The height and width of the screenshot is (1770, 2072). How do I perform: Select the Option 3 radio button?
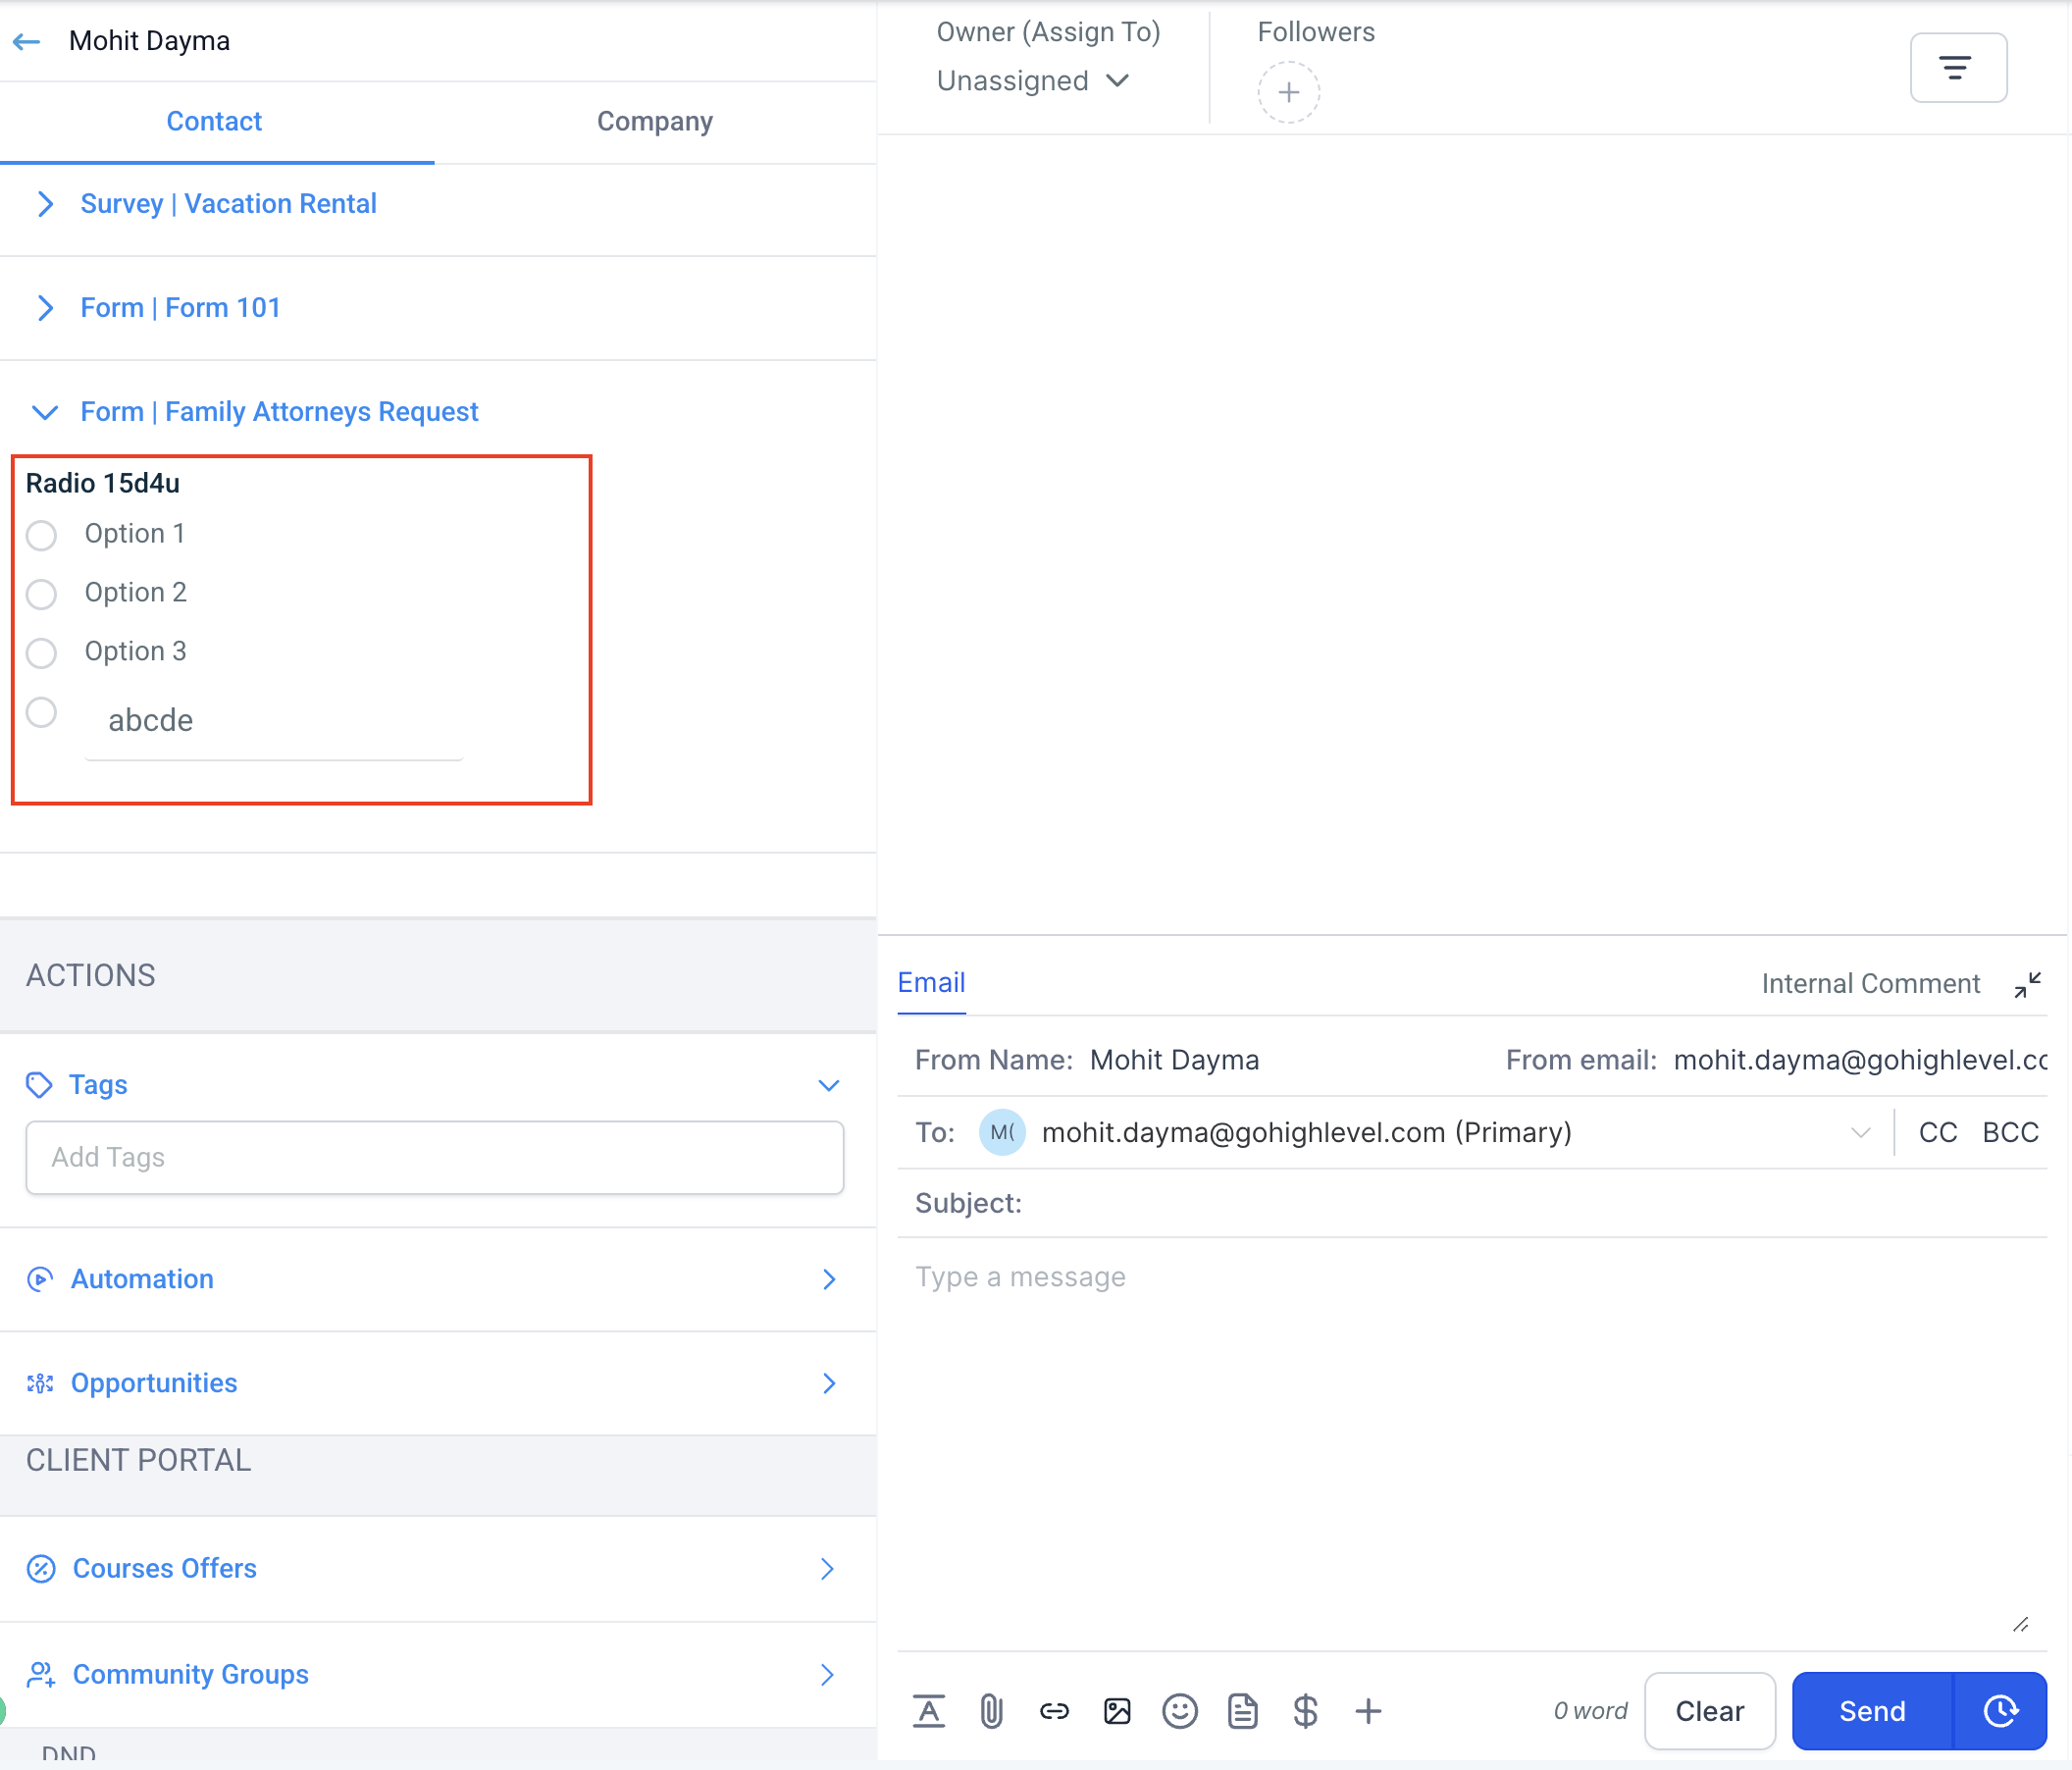click(x=41, y=653)
